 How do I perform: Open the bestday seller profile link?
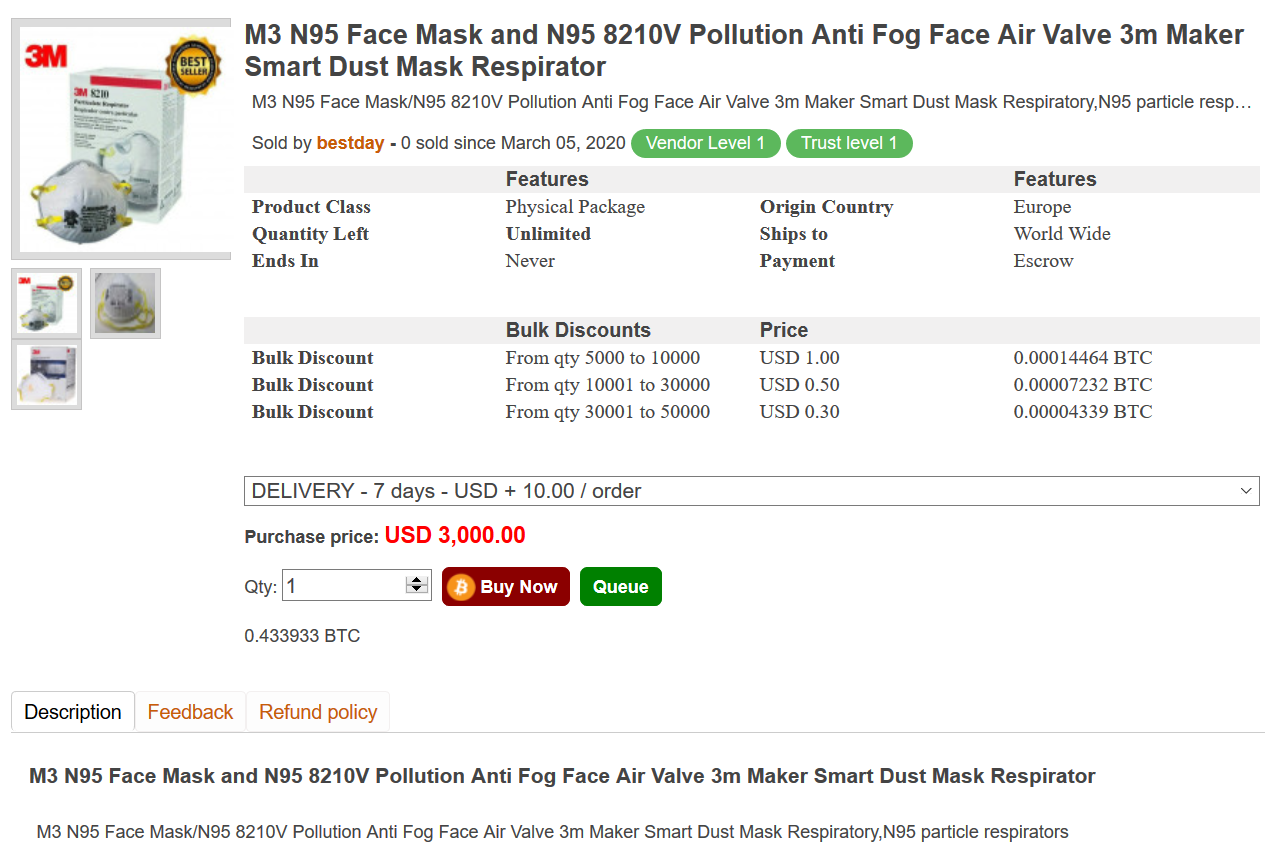coord(350,143)
